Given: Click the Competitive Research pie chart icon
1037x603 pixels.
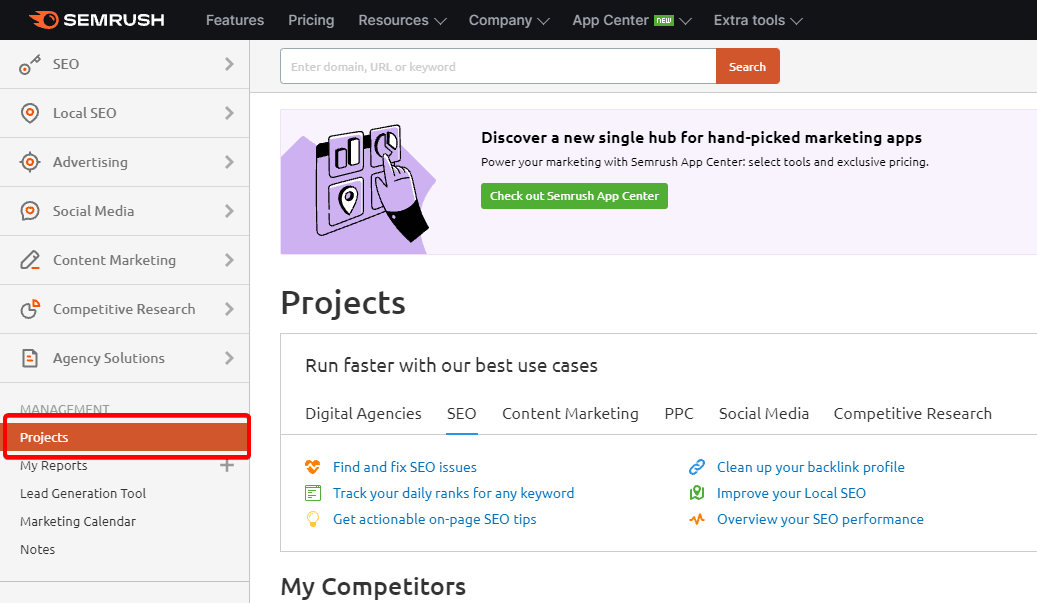Looking at the screenshot, I should 30,309.
